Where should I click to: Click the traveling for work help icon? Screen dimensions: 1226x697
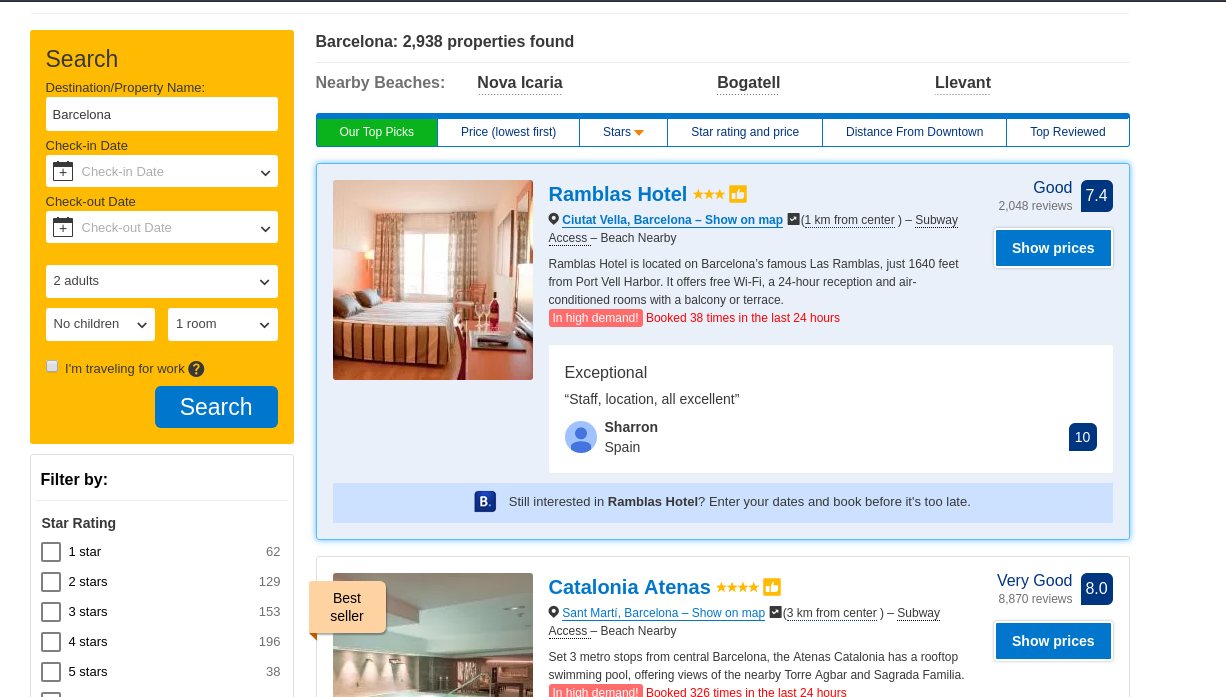tap(196, 369)
